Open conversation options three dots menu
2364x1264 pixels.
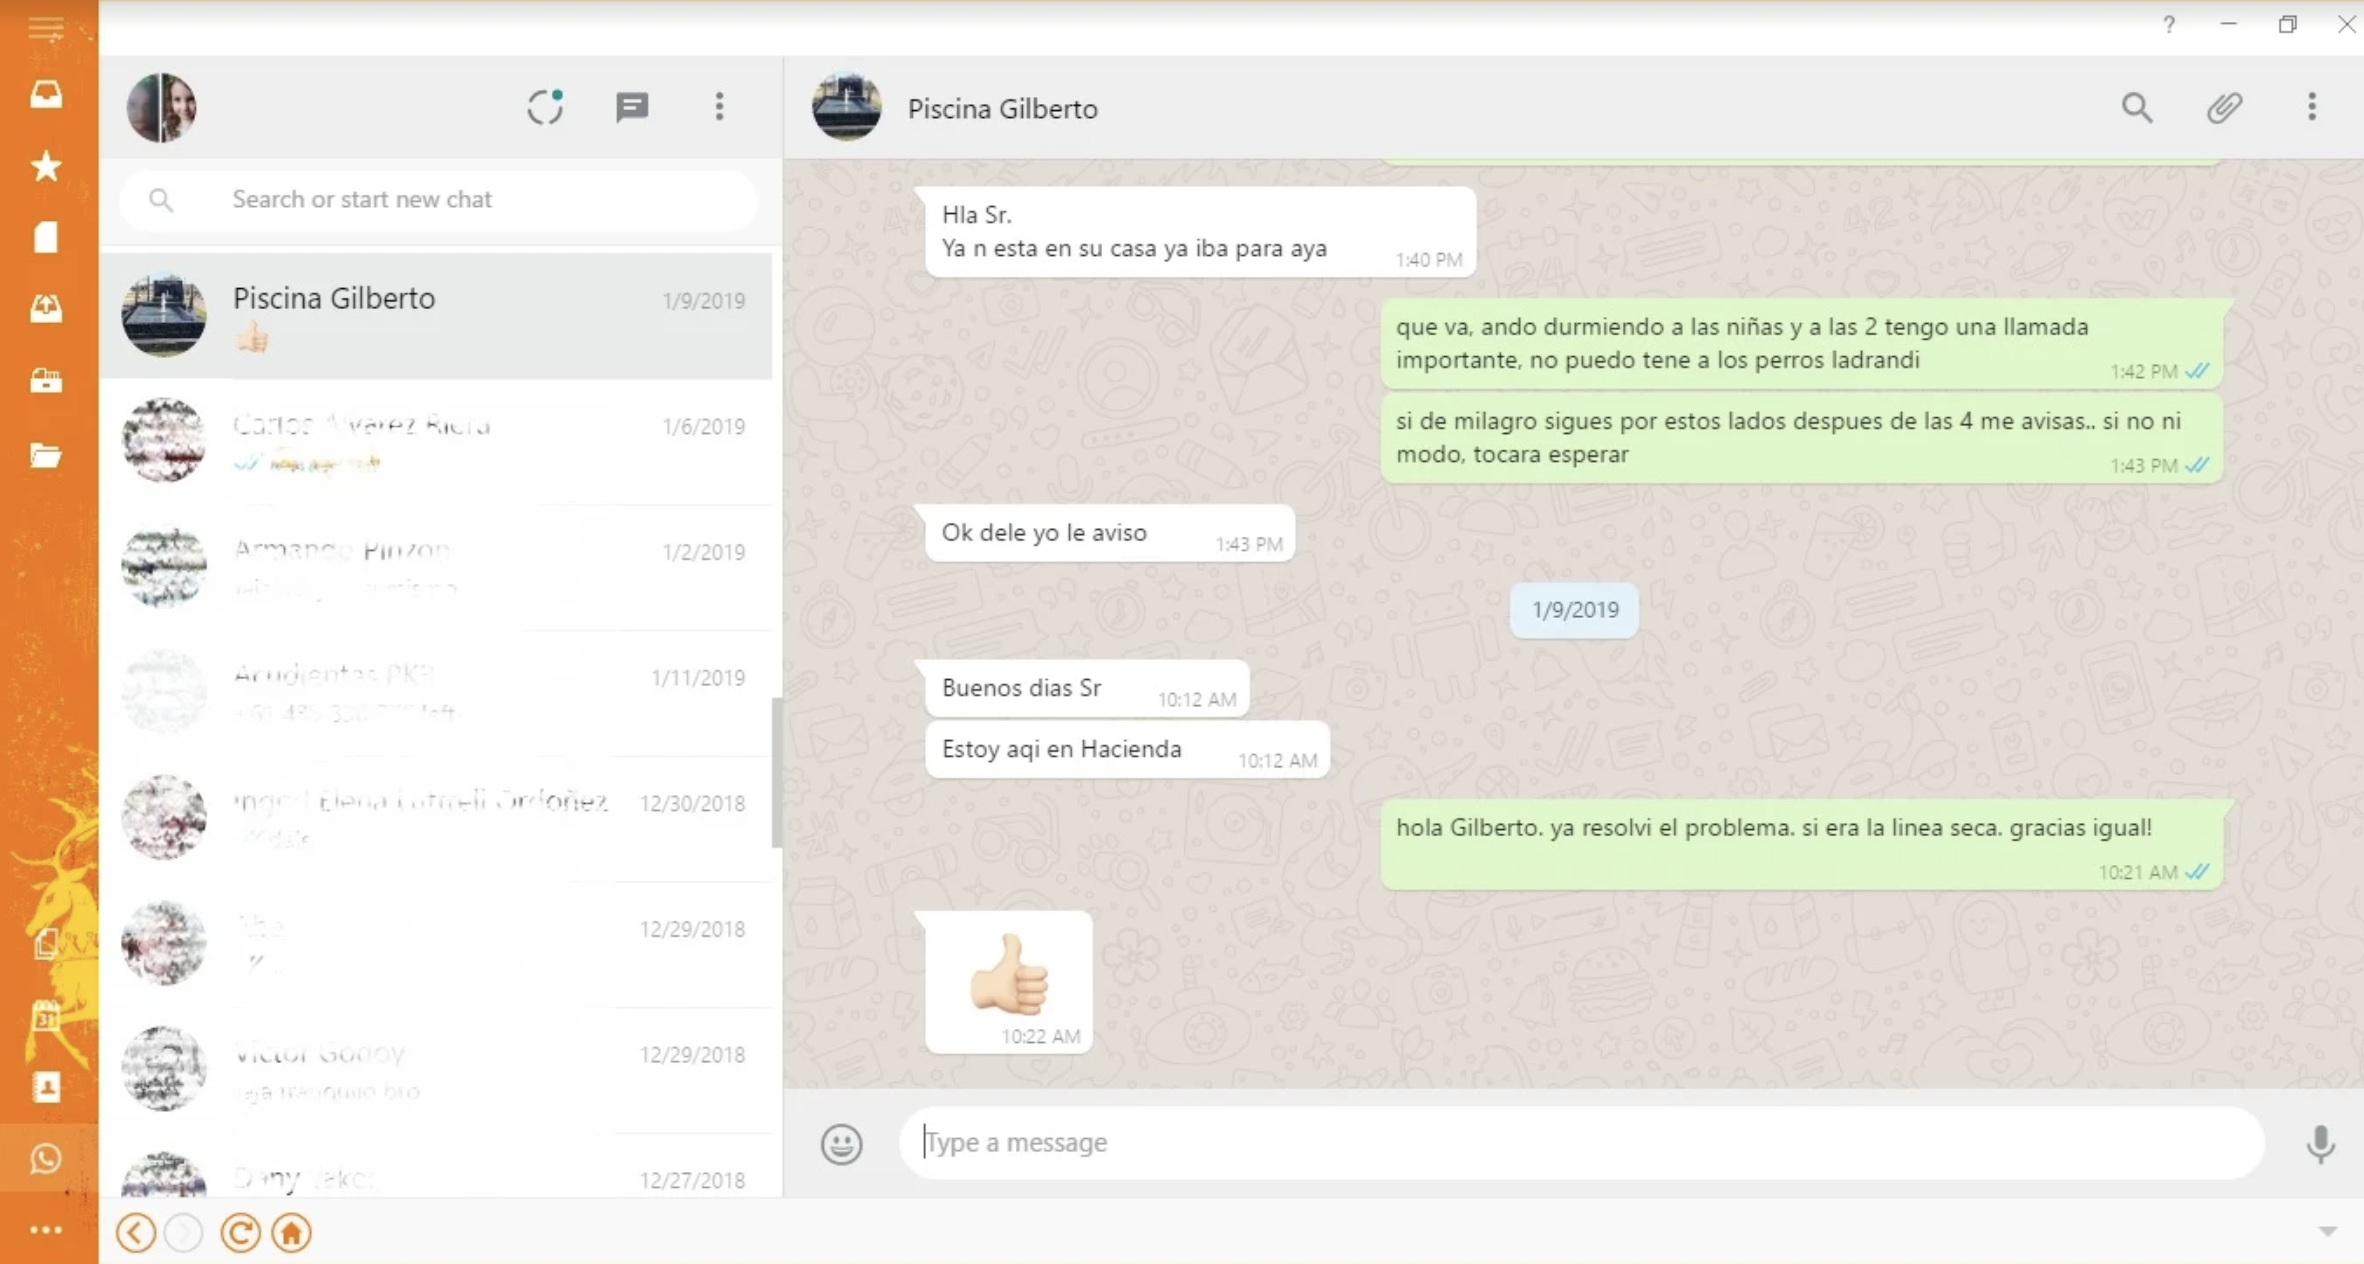(x=2311, y=107)
